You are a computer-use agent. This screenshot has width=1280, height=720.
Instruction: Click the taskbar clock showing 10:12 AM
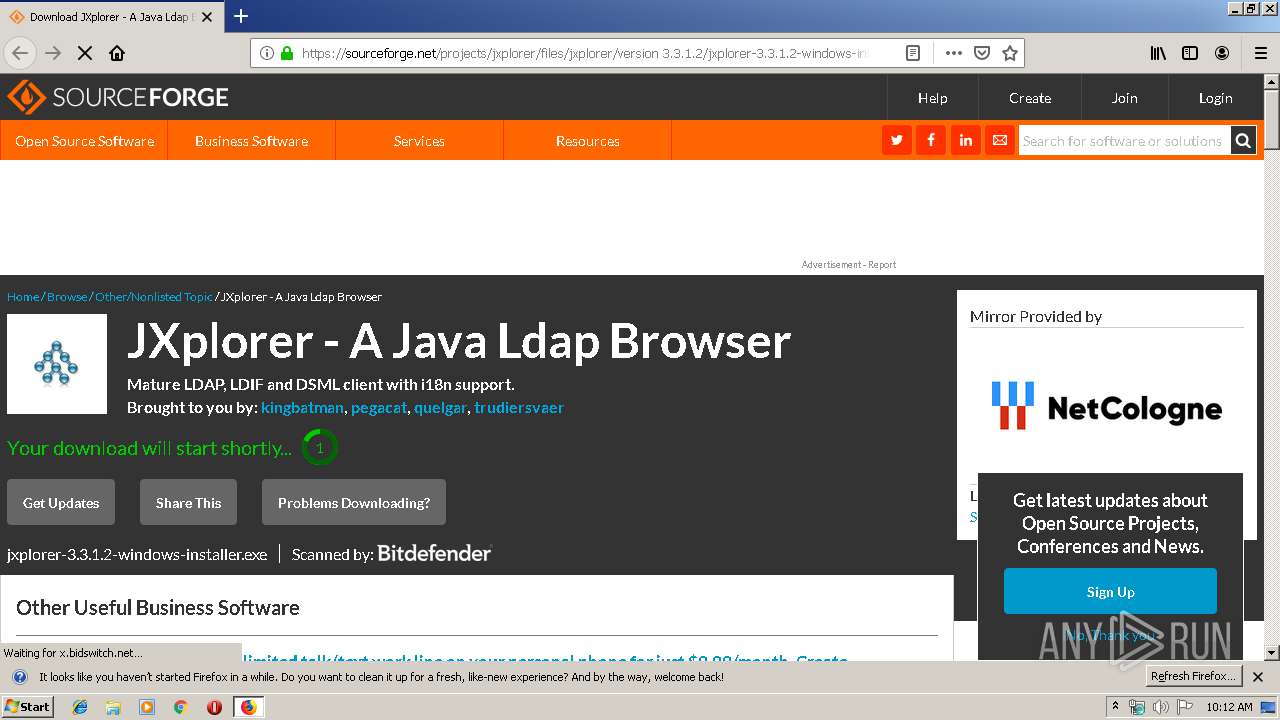pos(1229,707)
